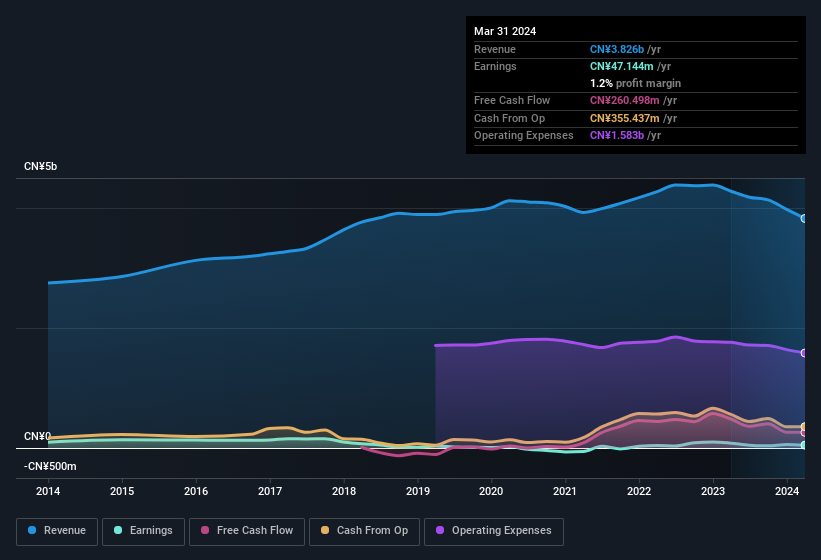Click the Cash From Op label in tooltip

(x=509, y=118)
